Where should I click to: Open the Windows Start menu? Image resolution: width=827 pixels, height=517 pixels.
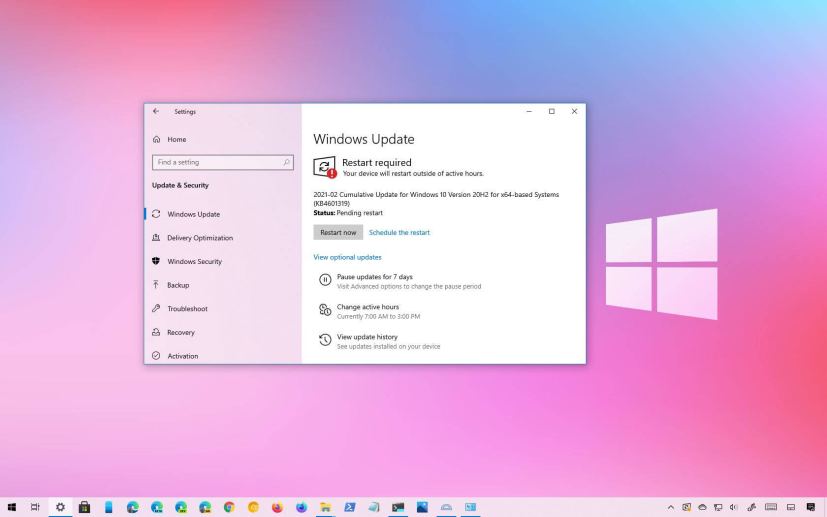(x=12, y=508)
